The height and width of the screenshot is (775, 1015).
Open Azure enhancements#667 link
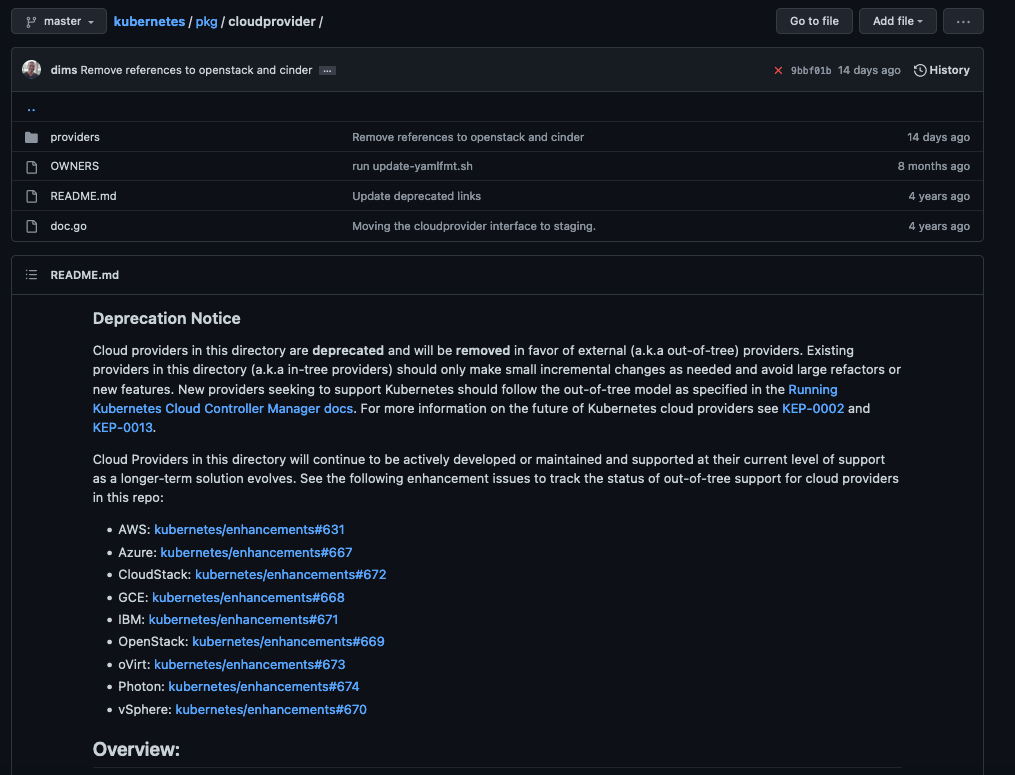pyautogui.click(x=256, y=552)
